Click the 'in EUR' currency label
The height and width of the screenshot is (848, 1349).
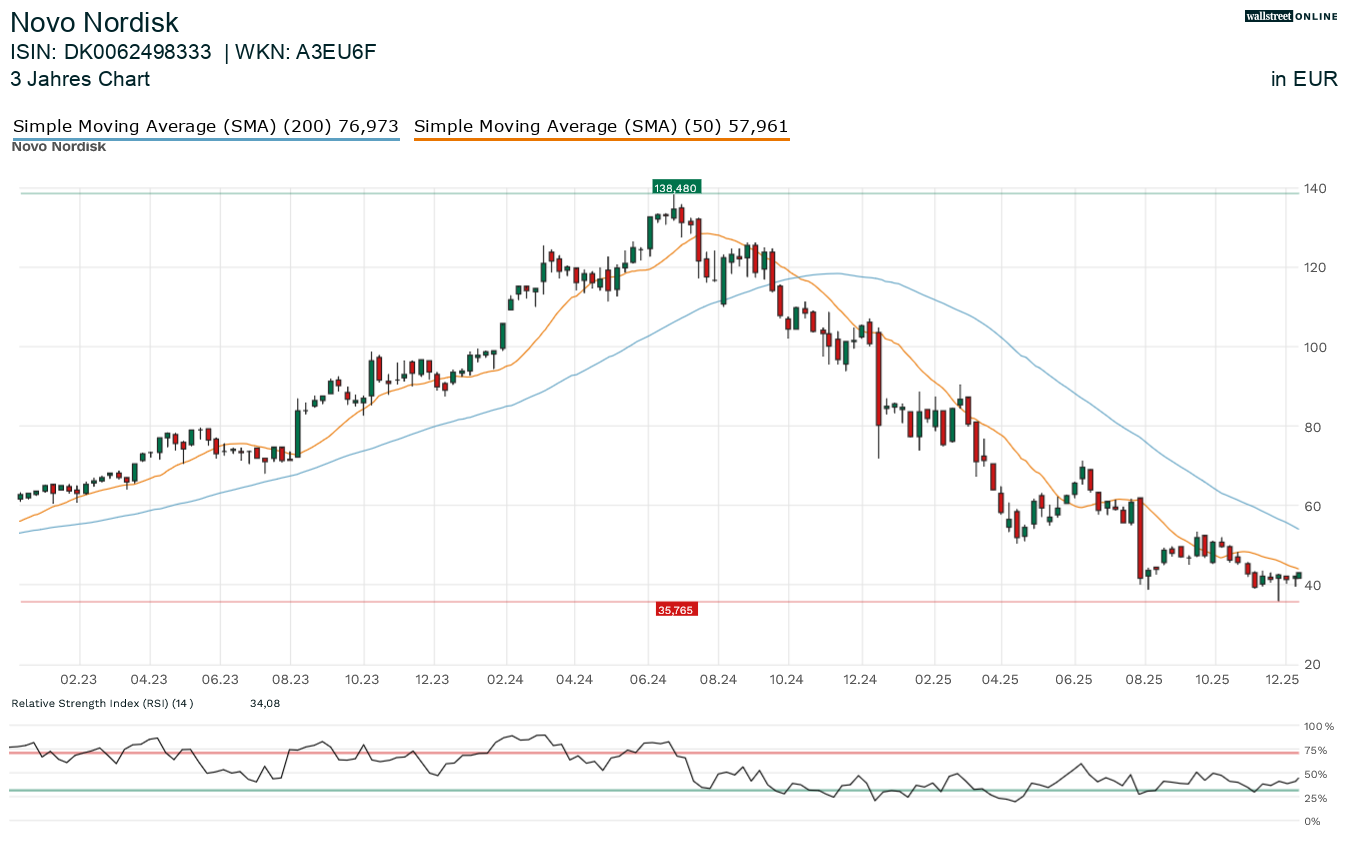(x=1304, y=79)
